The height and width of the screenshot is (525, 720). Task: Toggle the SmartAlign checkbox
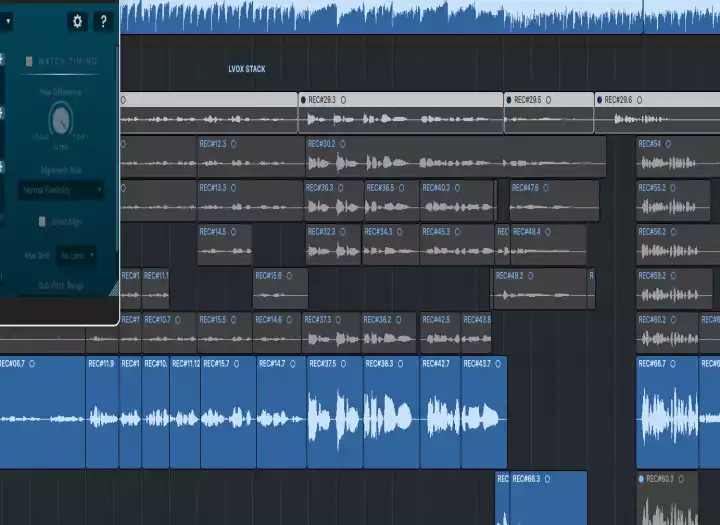coord(42,222)
